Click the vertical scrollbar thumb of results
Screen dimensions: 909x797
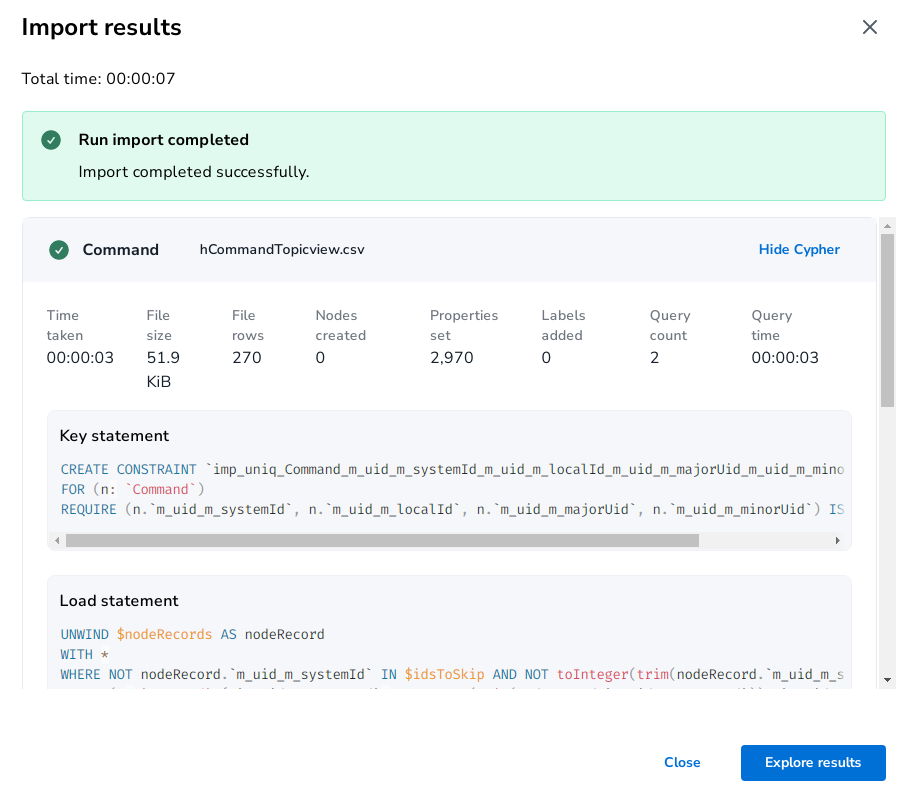tap(887, 320)
